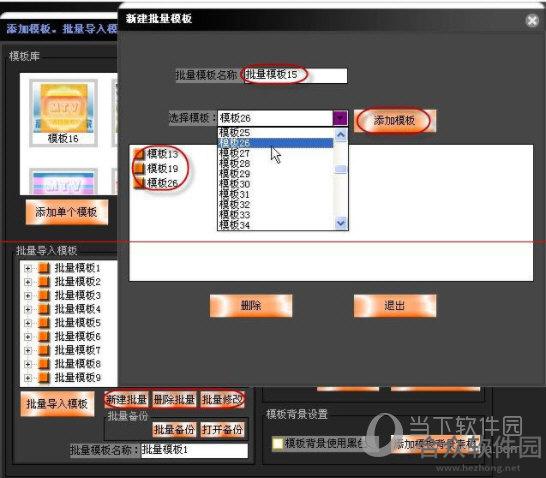The height and width of the screenshot is (478, 546).
Task: Click the 退出 button
Action: [x=395, y=306]
